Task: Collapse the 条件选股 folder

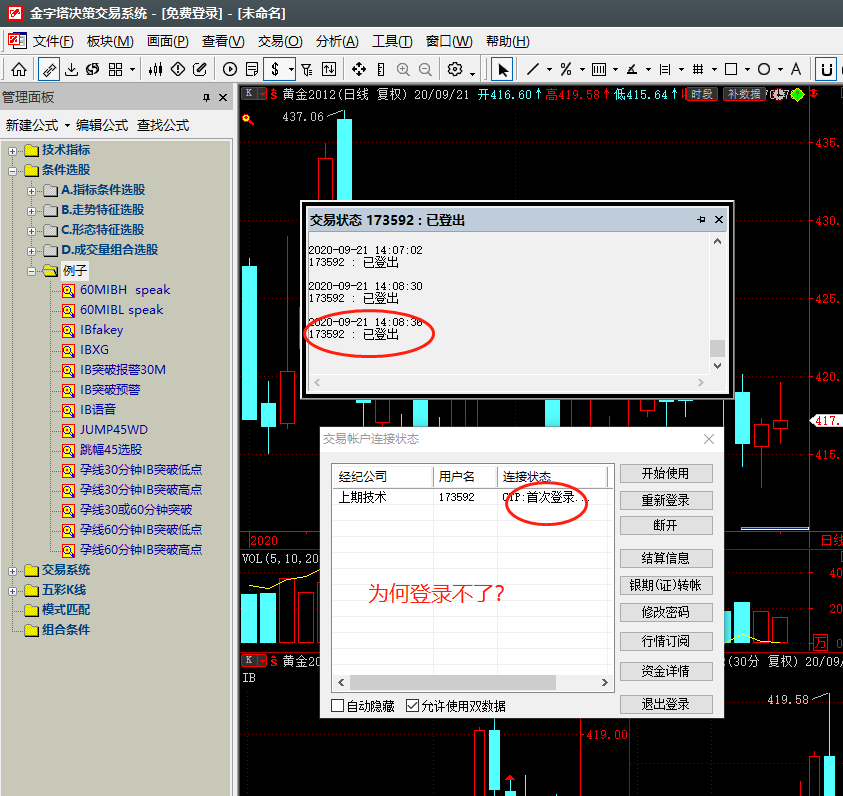Action: point(13,170)
